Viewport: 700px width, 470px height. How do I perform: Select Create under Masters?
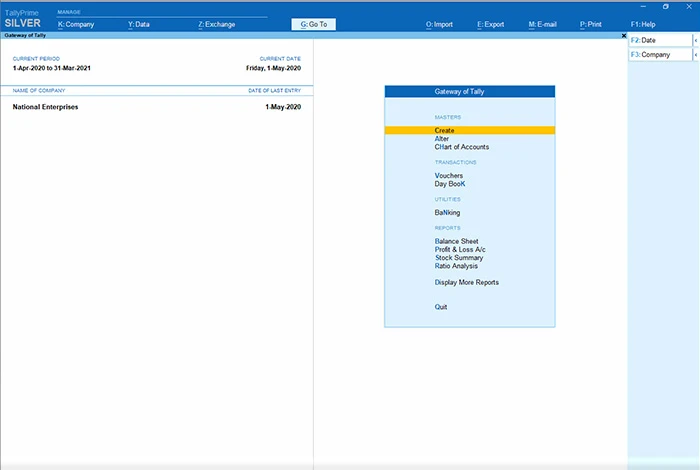(x=470, y=130)
